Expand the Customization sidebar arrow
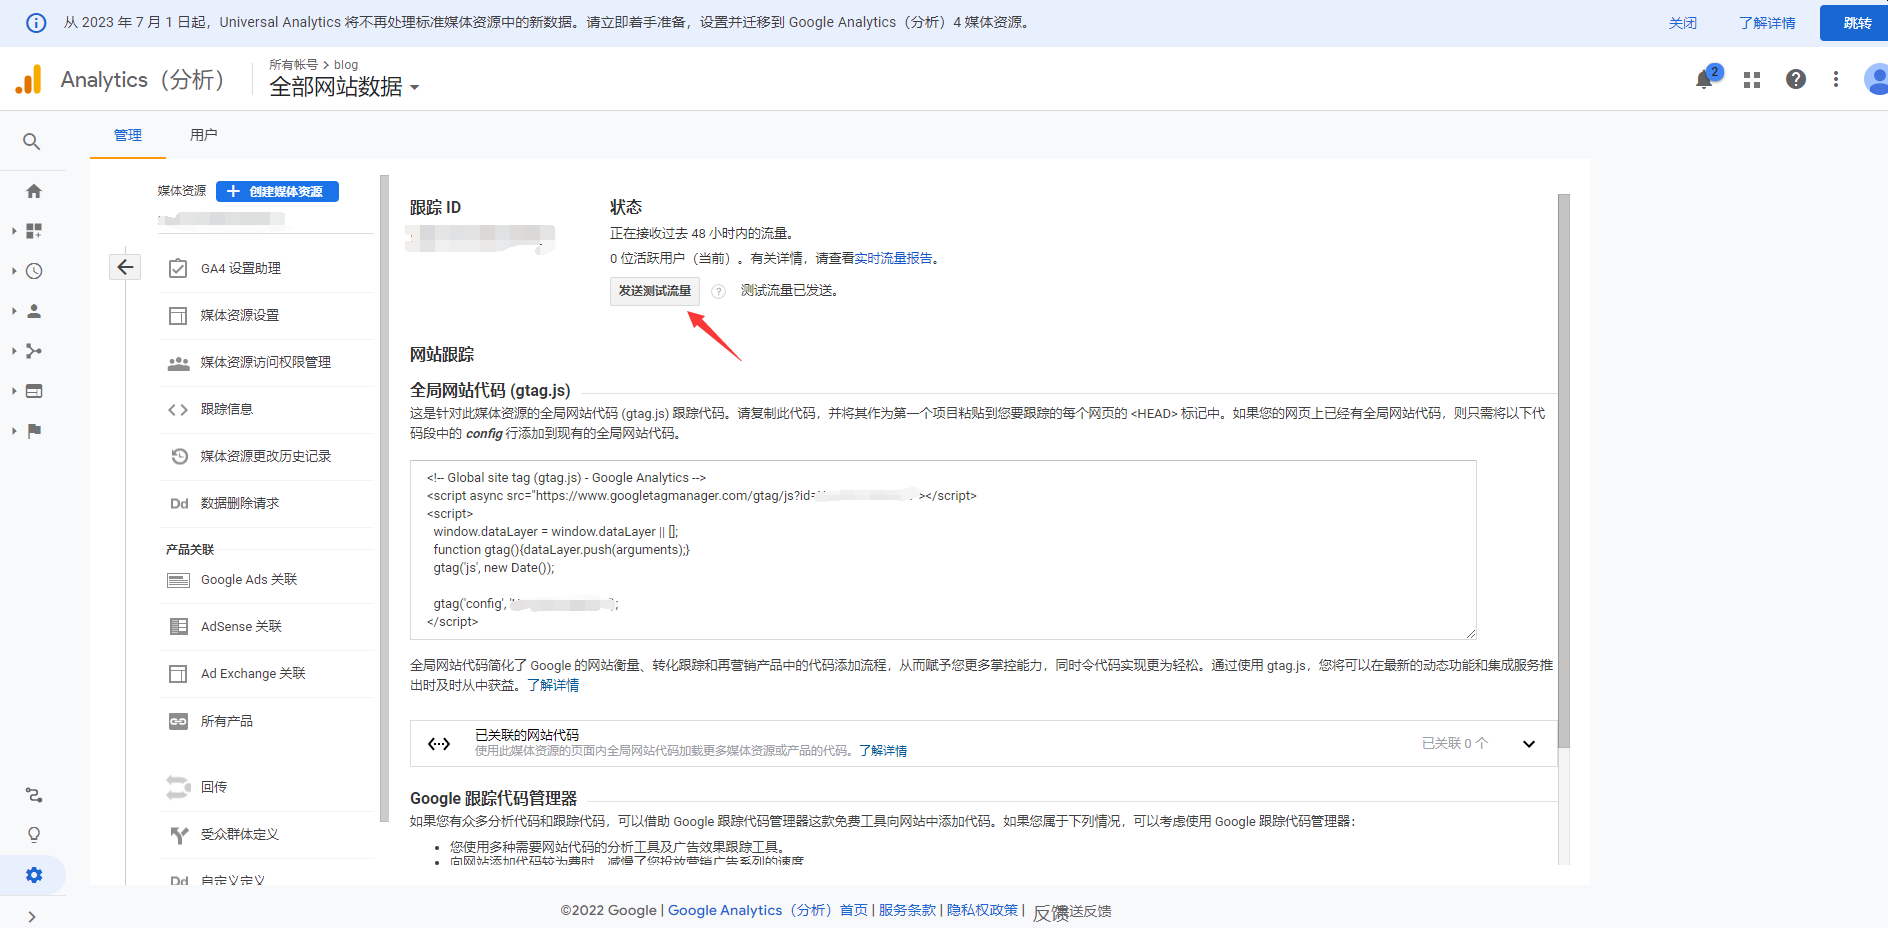This screenshot has height=928, width=1888. tap(14, 231)
